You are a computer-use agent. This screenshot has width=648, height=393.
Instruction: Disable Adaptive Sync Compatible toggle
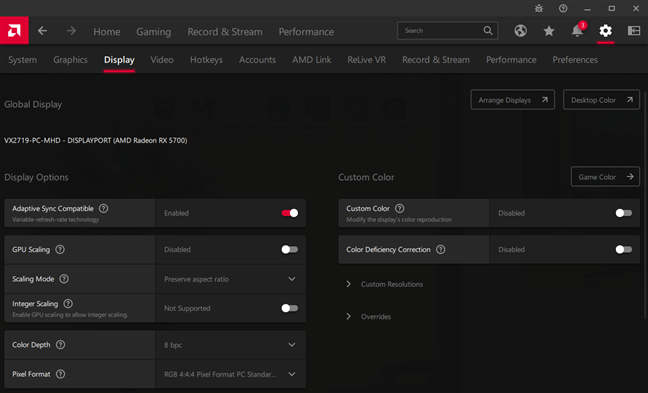pos(290,213)
